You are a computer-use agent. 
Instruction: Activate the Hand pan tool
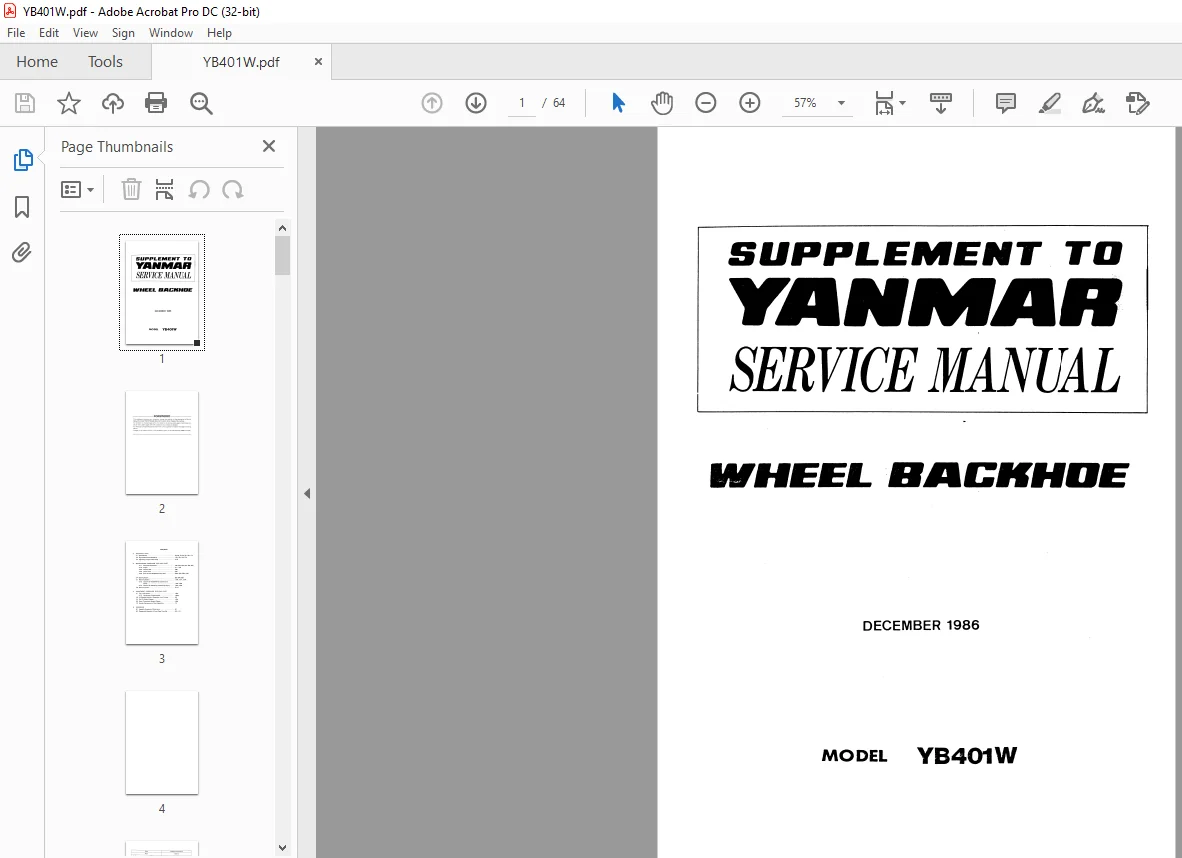662,103
